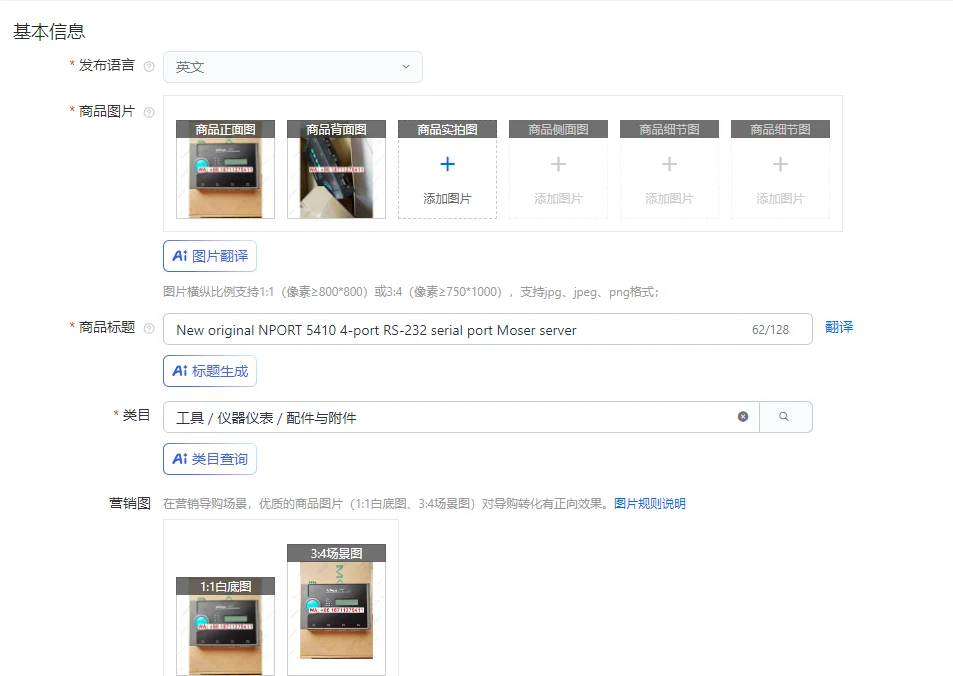Add image in 商品侧面图 slot
This screenshot has height=676, width=953.
[558, 170]
